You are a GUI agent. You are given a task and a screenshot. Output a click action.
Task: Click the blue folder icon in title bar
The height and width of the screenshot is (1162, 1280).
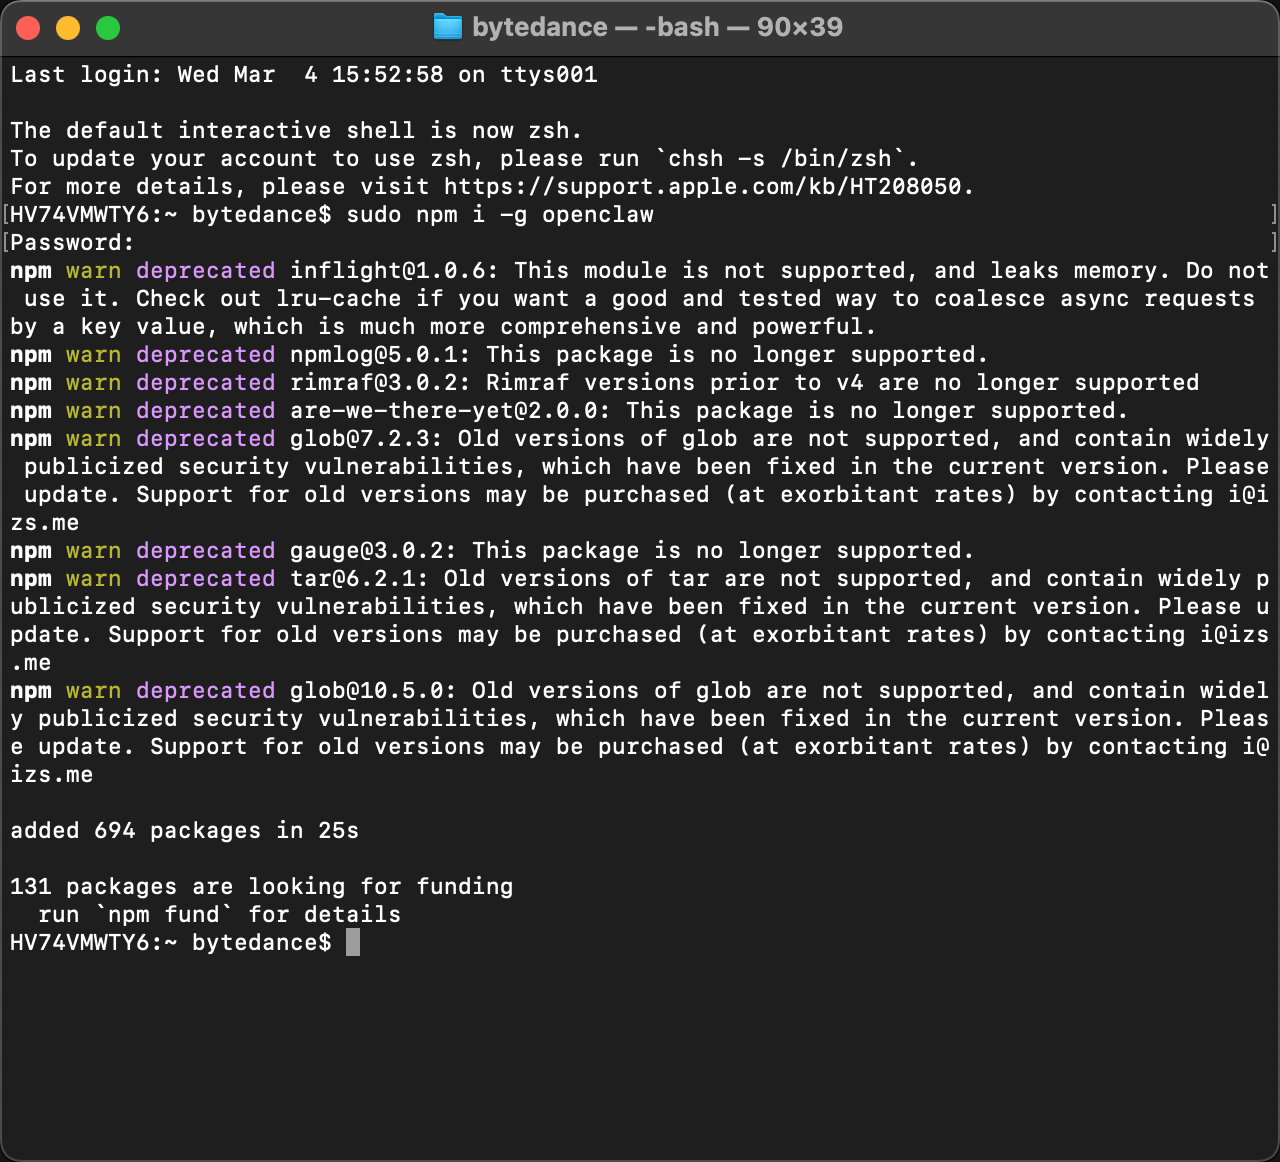[x=447, y=27]
